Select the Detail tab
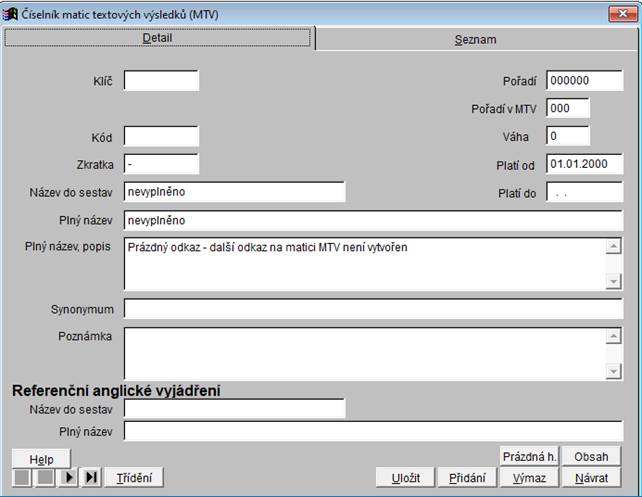The width and height of the screenshot is (642, 497). coord(158,38)
